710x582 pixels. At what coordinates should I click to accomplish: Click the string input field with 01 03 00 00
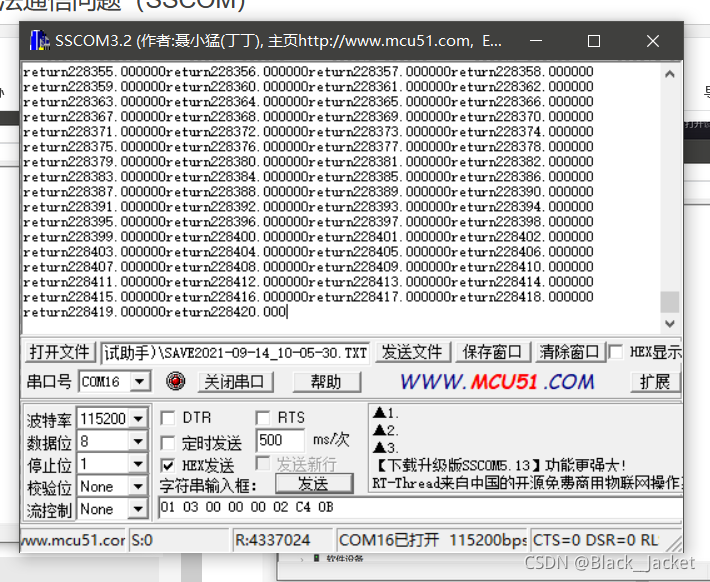click(x=420, y=507)
